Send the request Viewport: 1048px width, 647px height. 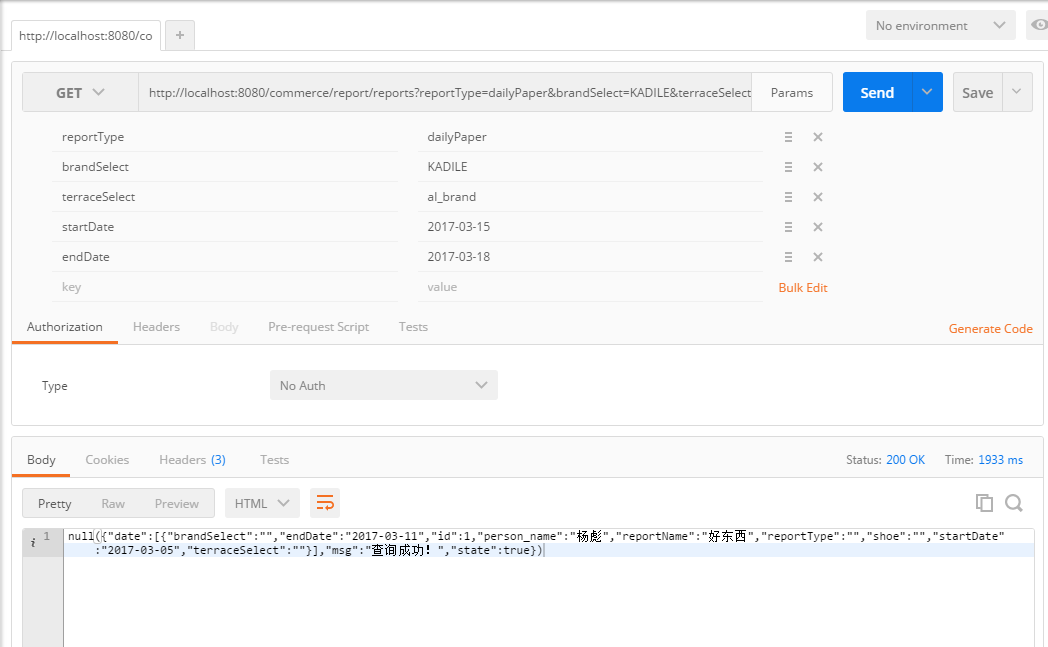coord(877,92)
